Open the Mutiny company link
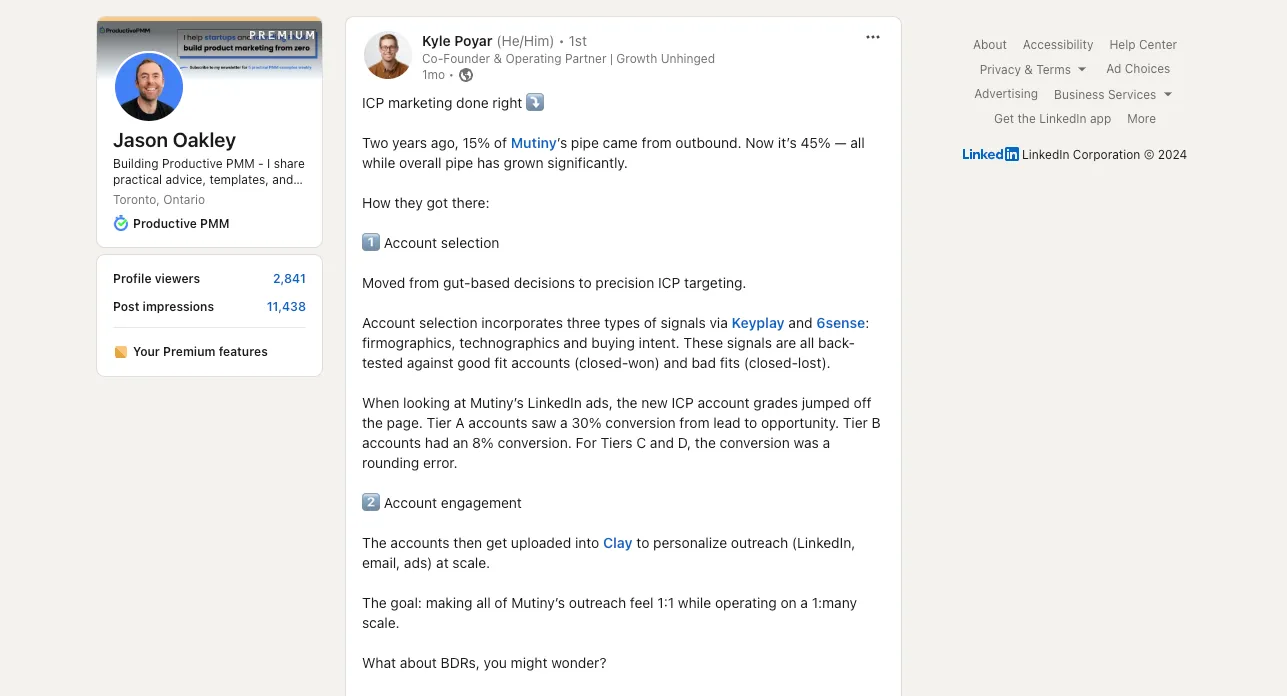This screenshot has width=1287, height=696. click(x=533, y=143)
